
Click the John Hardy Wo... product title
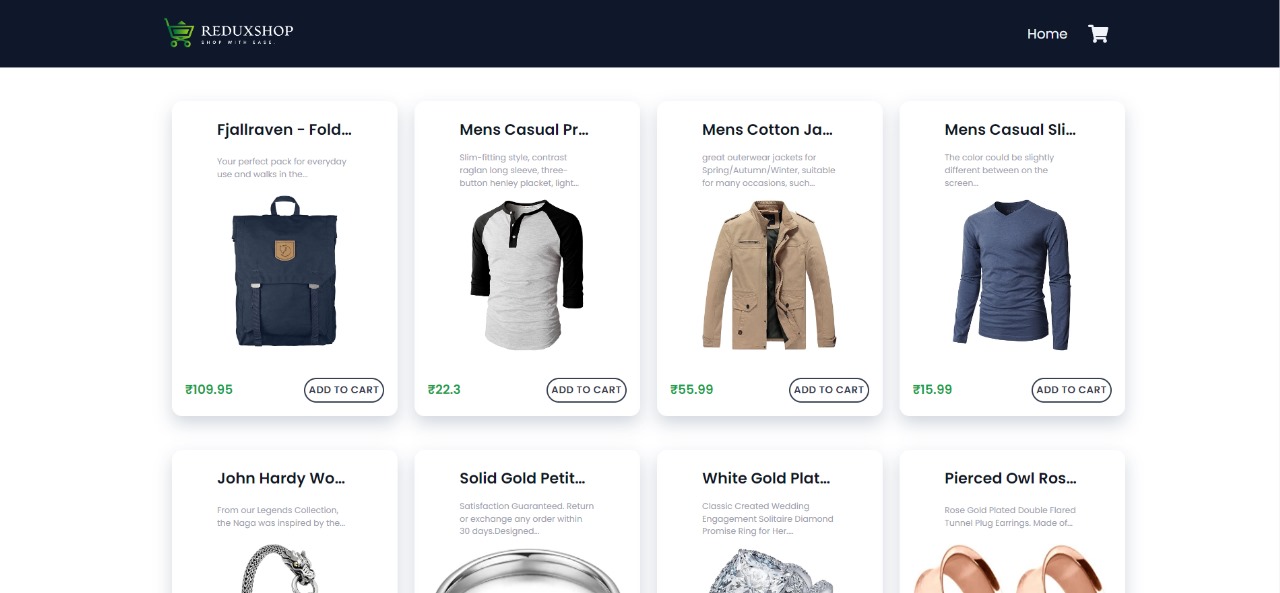(281, 479)
